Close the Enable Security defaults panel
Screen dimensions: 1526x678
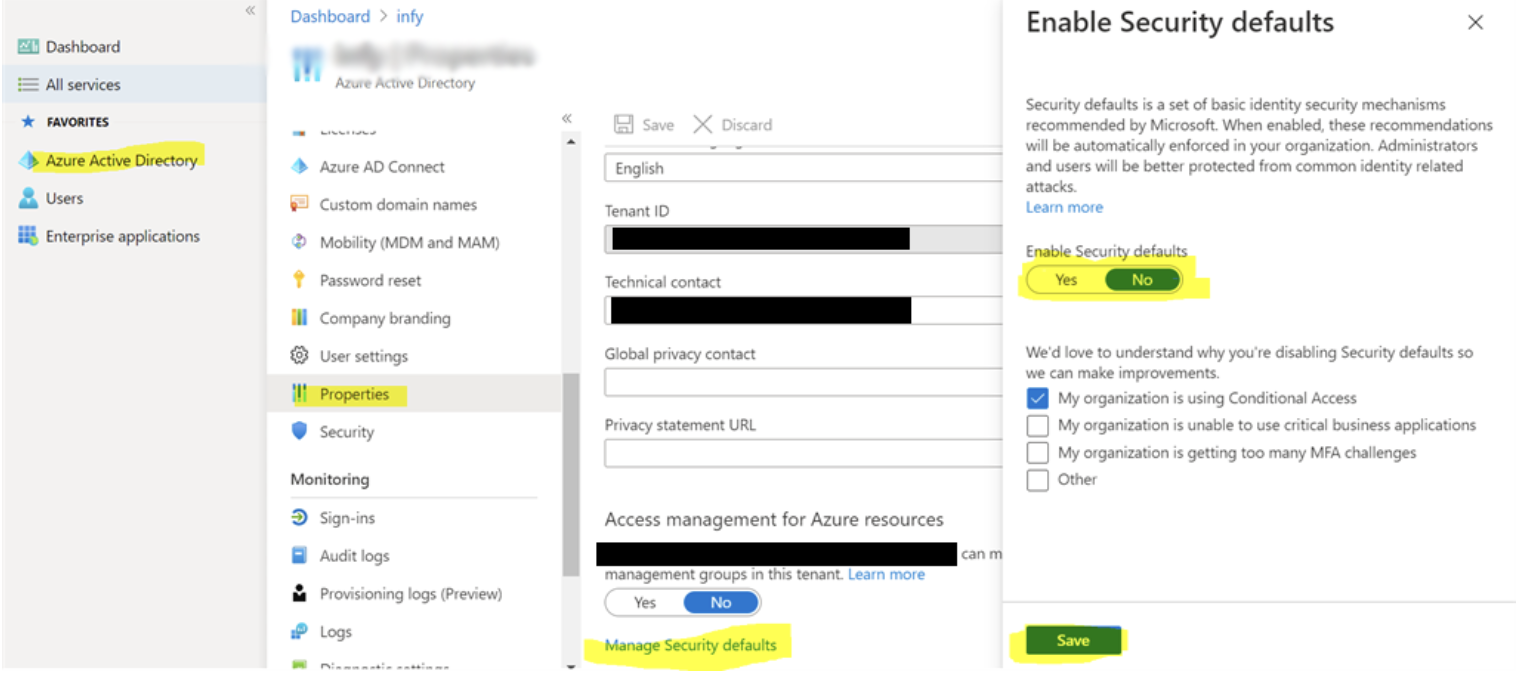(x=1475, y=22)
